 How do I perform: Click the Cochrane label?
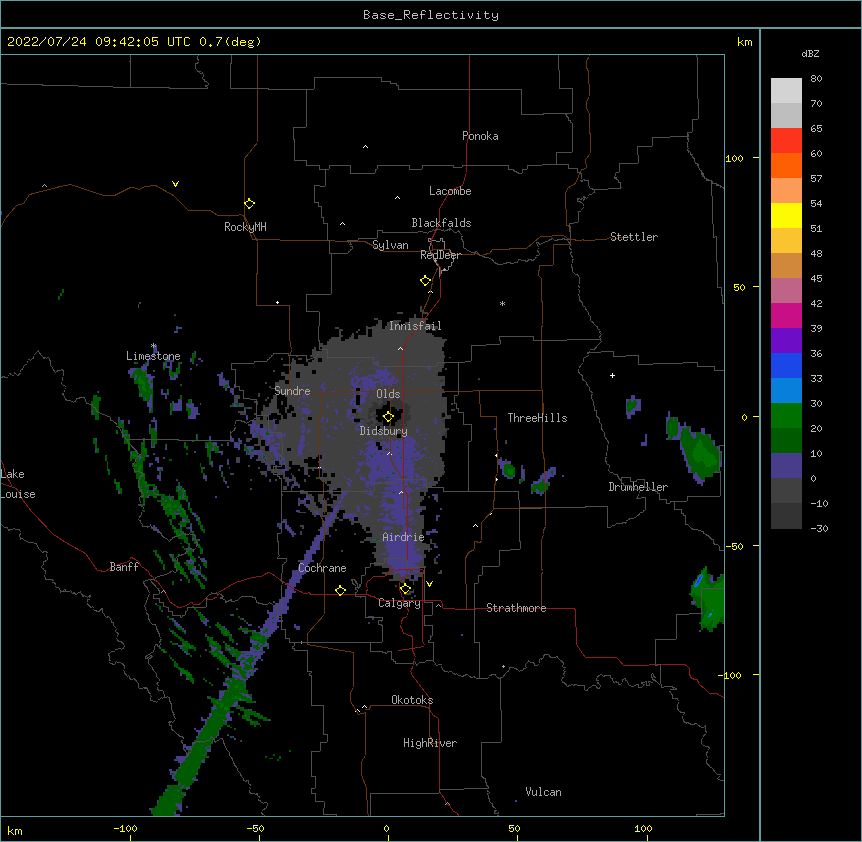[322, 568]
